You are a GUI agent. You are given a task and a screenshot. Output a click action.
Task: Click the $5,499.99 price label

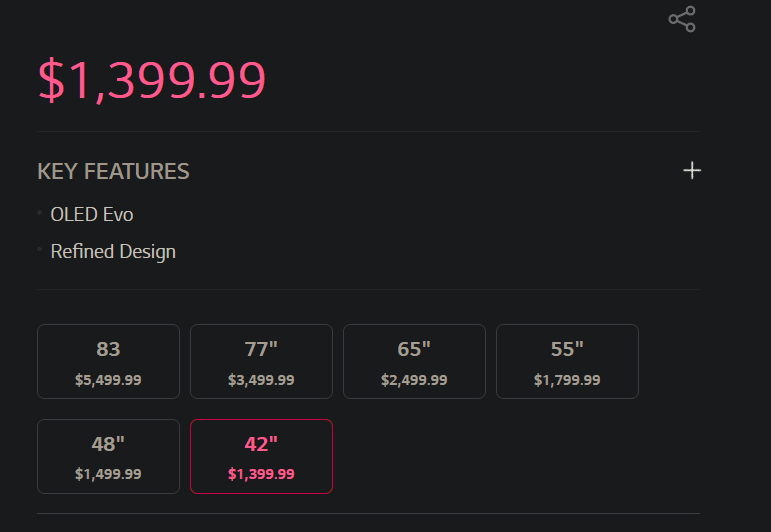108,380
